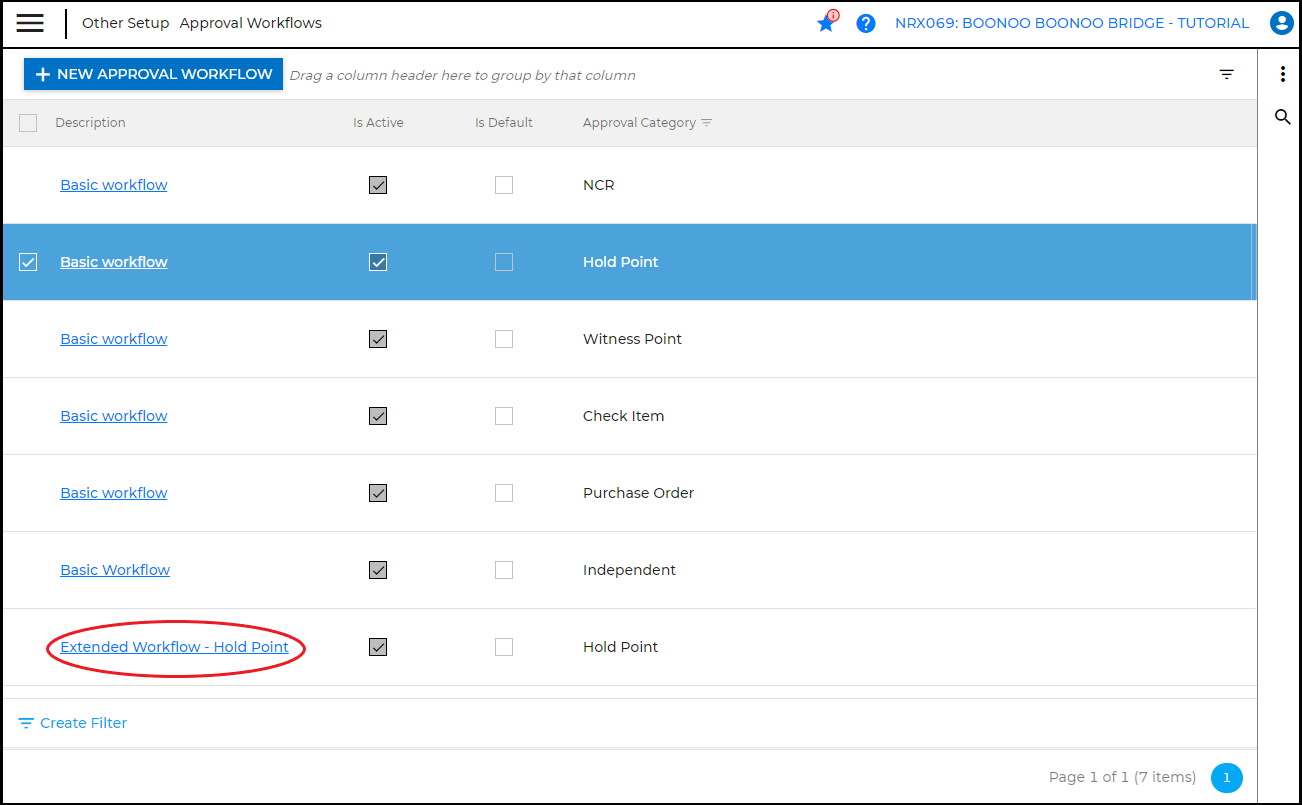The image size is (1302, 805).
Task: Click the search magnifier icon in sidebar
Action: 1282,118
